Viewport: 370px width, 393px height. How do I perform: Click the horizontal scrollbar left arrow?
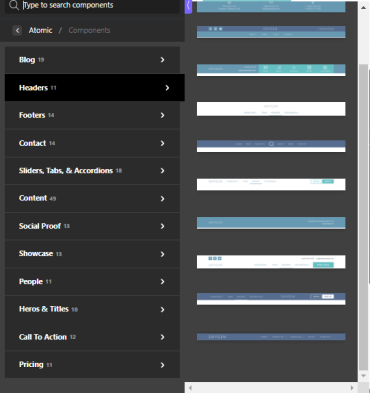tap(190, 388)
